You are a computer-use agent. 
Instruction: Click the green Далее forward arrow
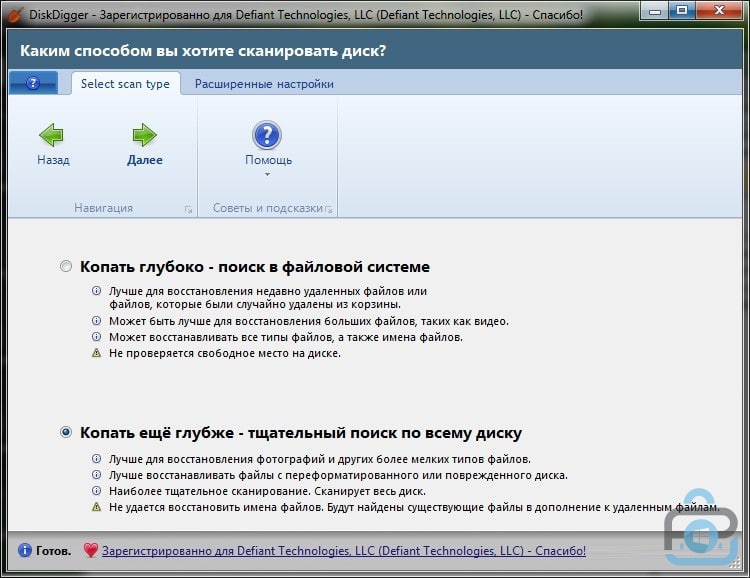144,134
